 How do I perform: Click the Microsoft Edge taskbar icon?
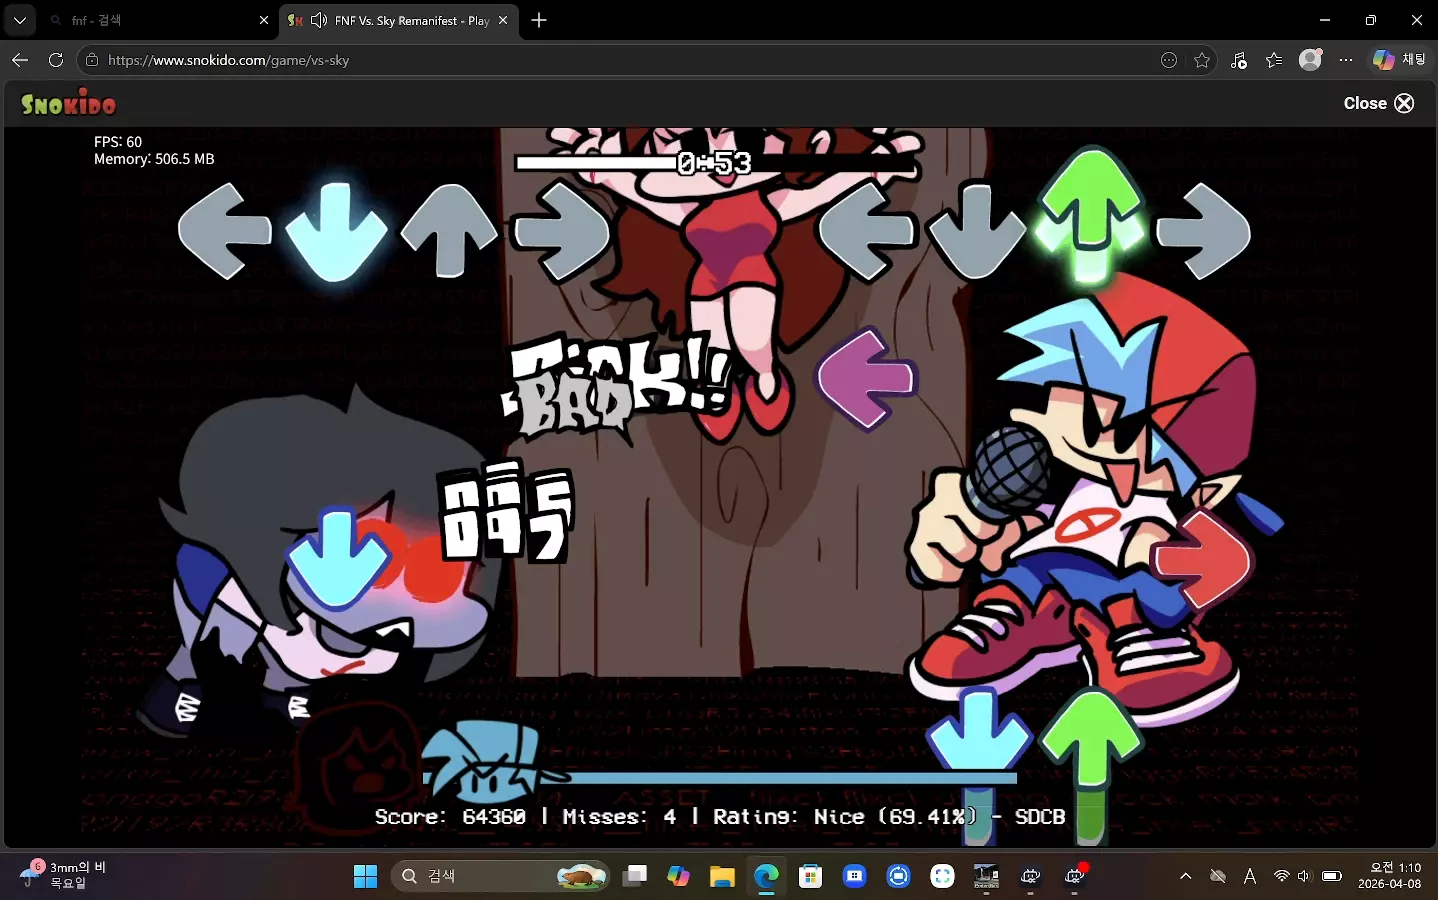[766, 877]
